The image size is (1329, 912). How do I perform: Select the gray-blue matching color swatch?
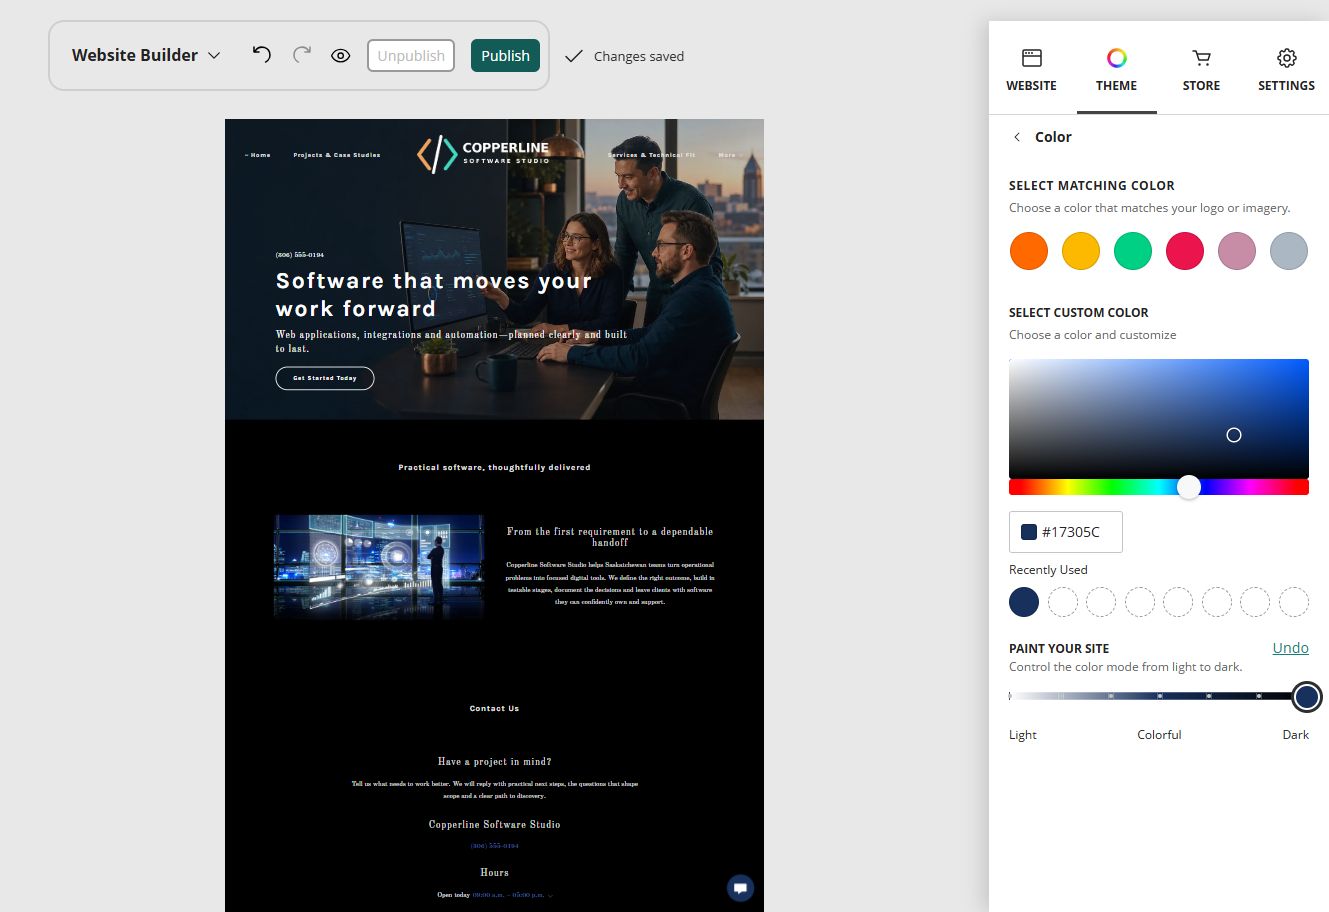tap(1289, 251)
